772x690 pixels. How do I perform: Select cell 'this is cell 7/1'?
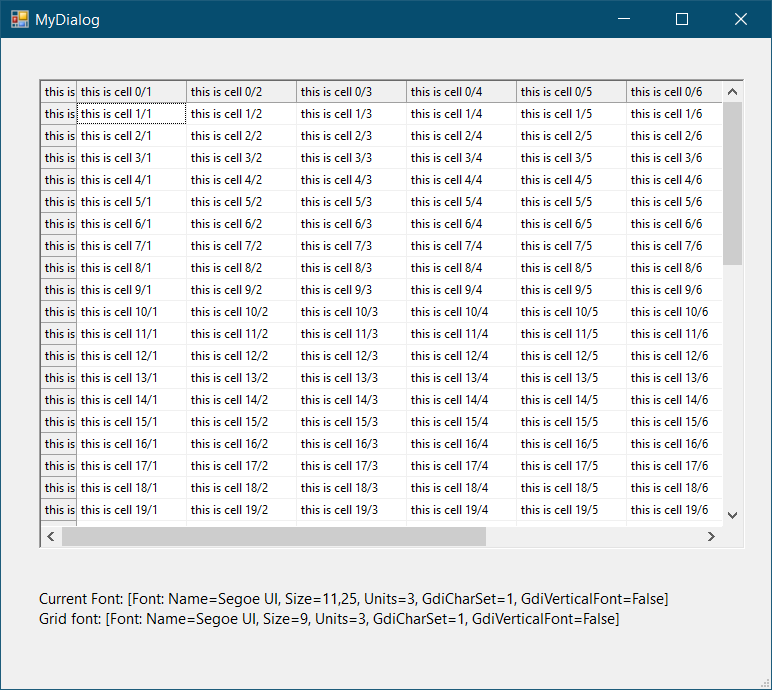click(x=131, y=246)
